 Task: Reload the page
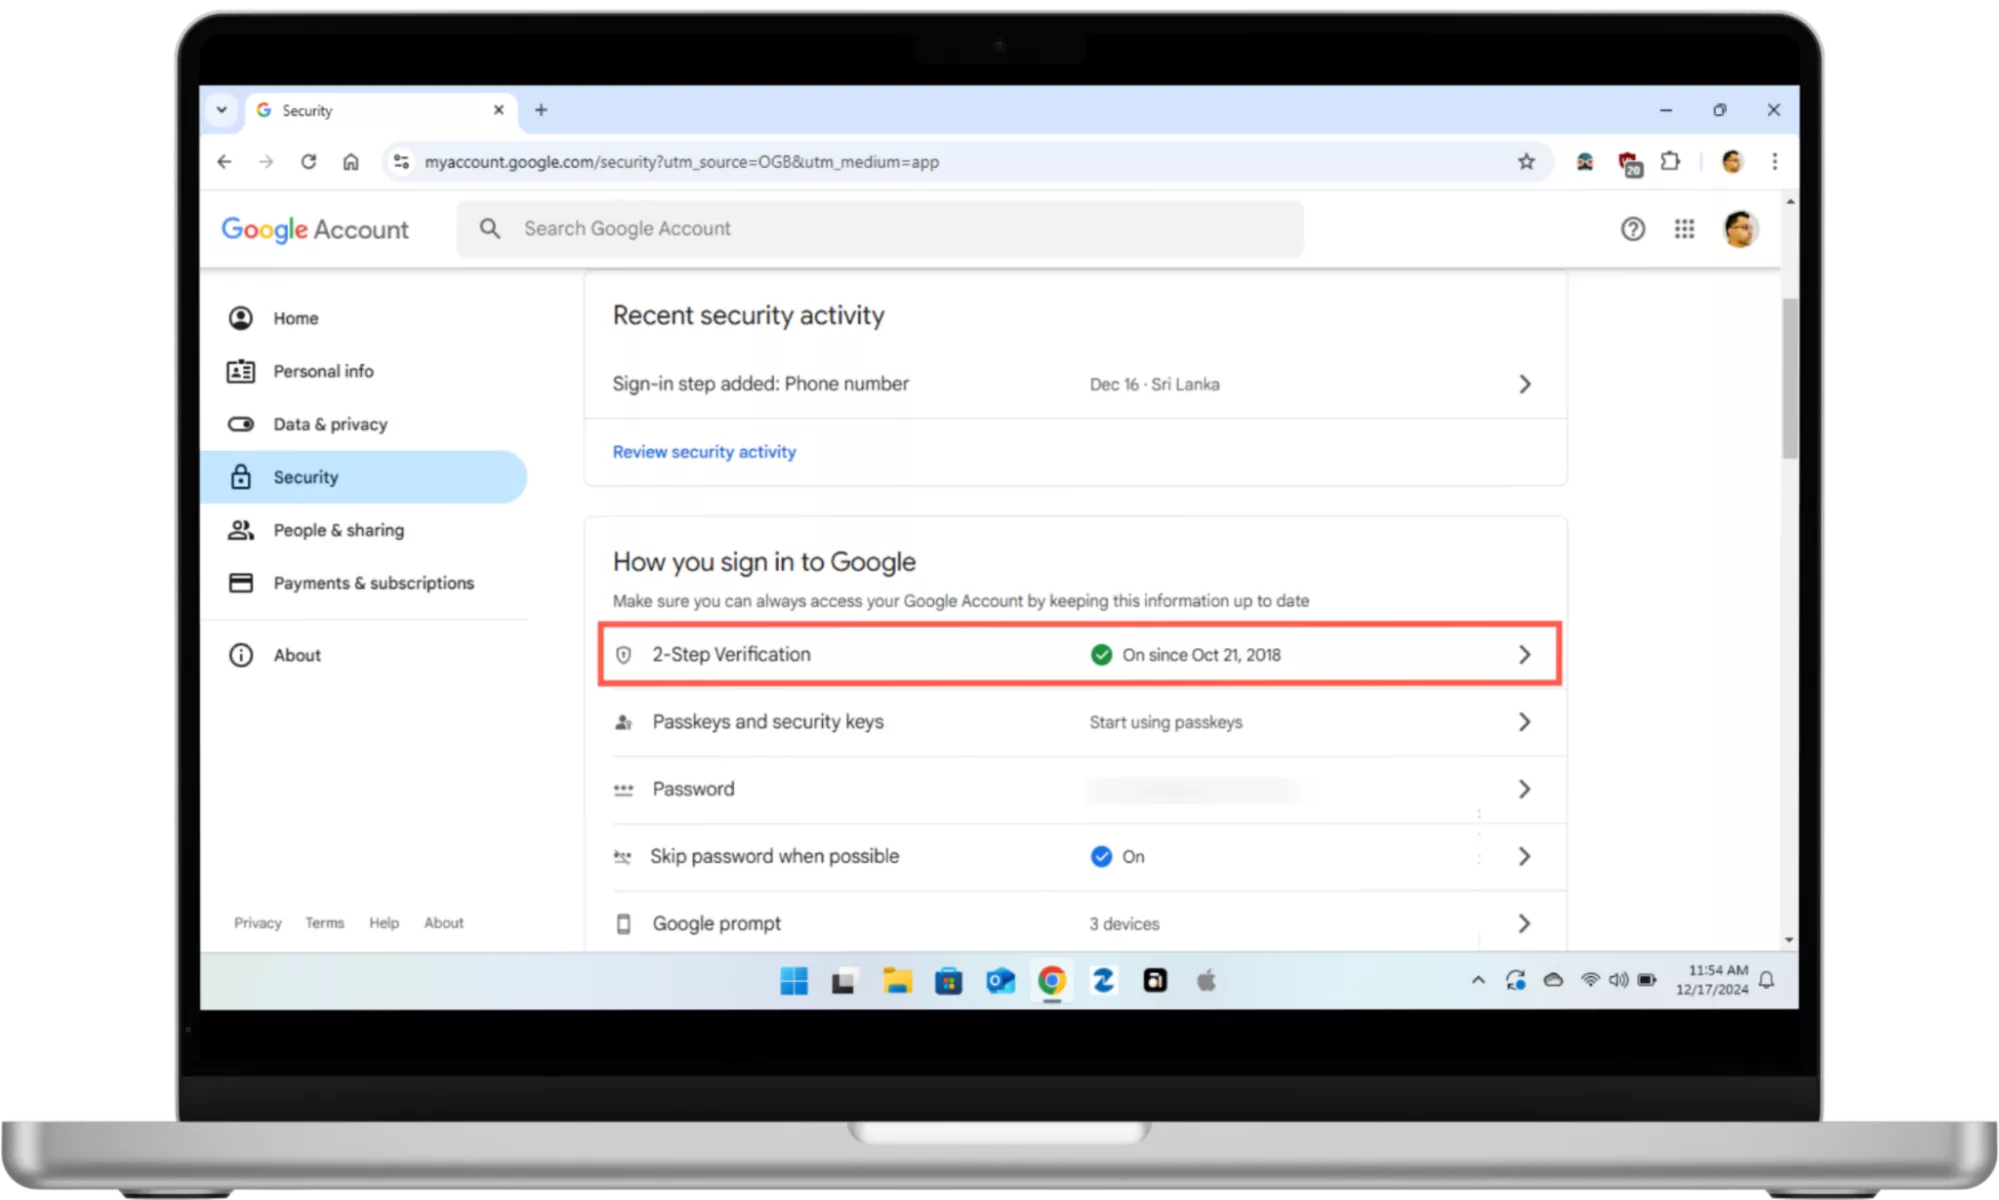pos(308,161)
